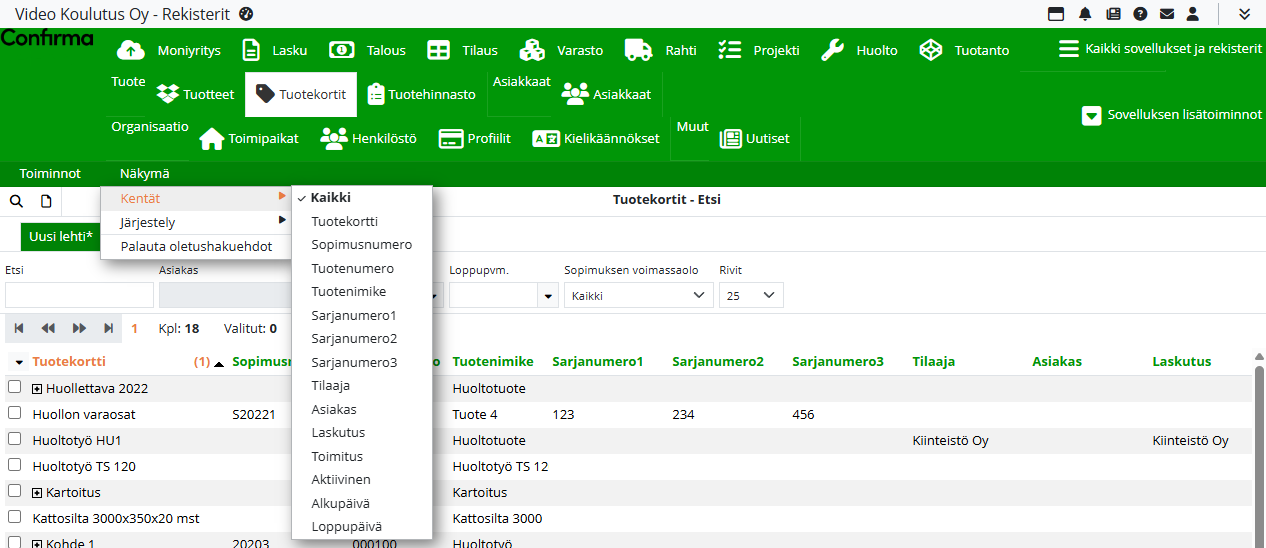
Task: Expand the Huollettava 2022 row
Action: (38, 388)
